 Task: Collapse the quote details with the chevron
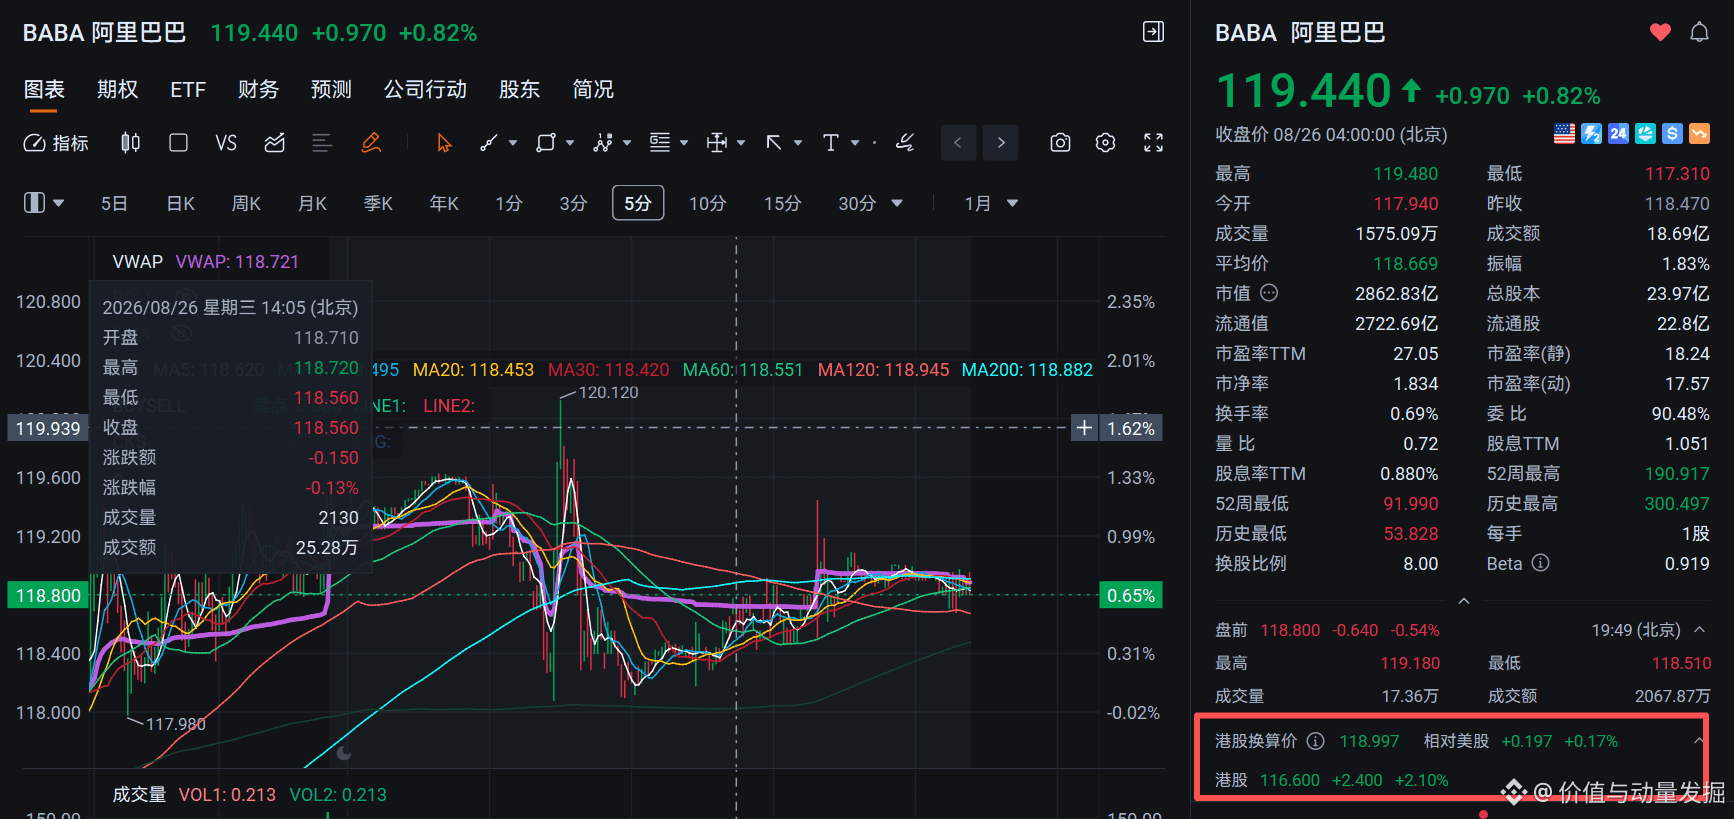pyautogui.click(x=1464, y=601)
